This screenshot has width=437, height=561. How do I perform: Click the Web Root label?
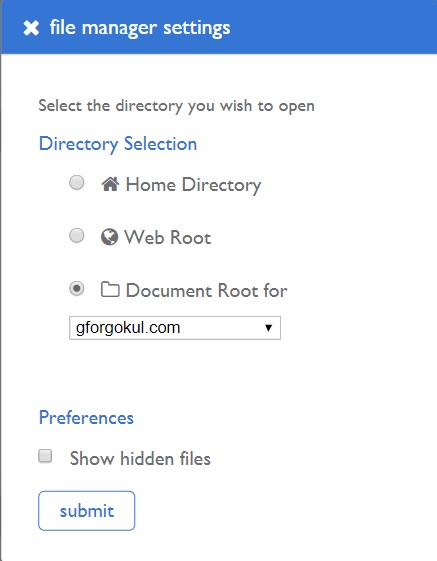pyautogui.click(x=167, y=237)
